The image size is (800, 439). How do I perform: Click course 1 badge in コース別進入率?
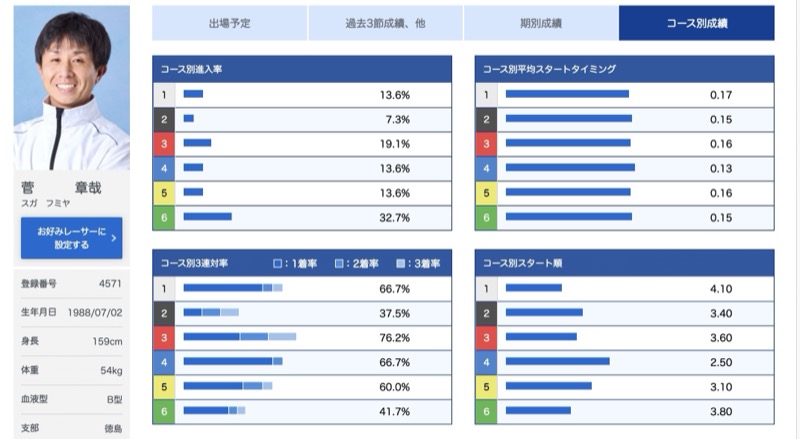(x=164, y=95)
